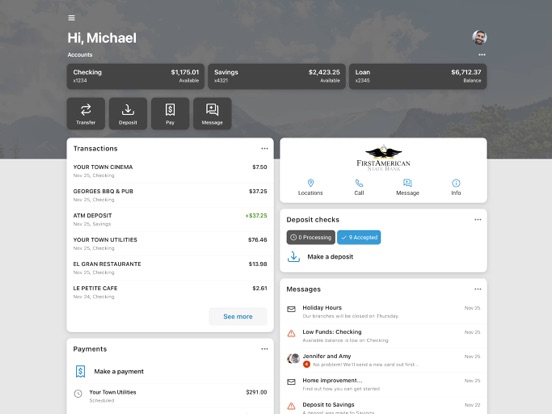Click the Message quick action button

pyautogui.click(x=212, y=114)
